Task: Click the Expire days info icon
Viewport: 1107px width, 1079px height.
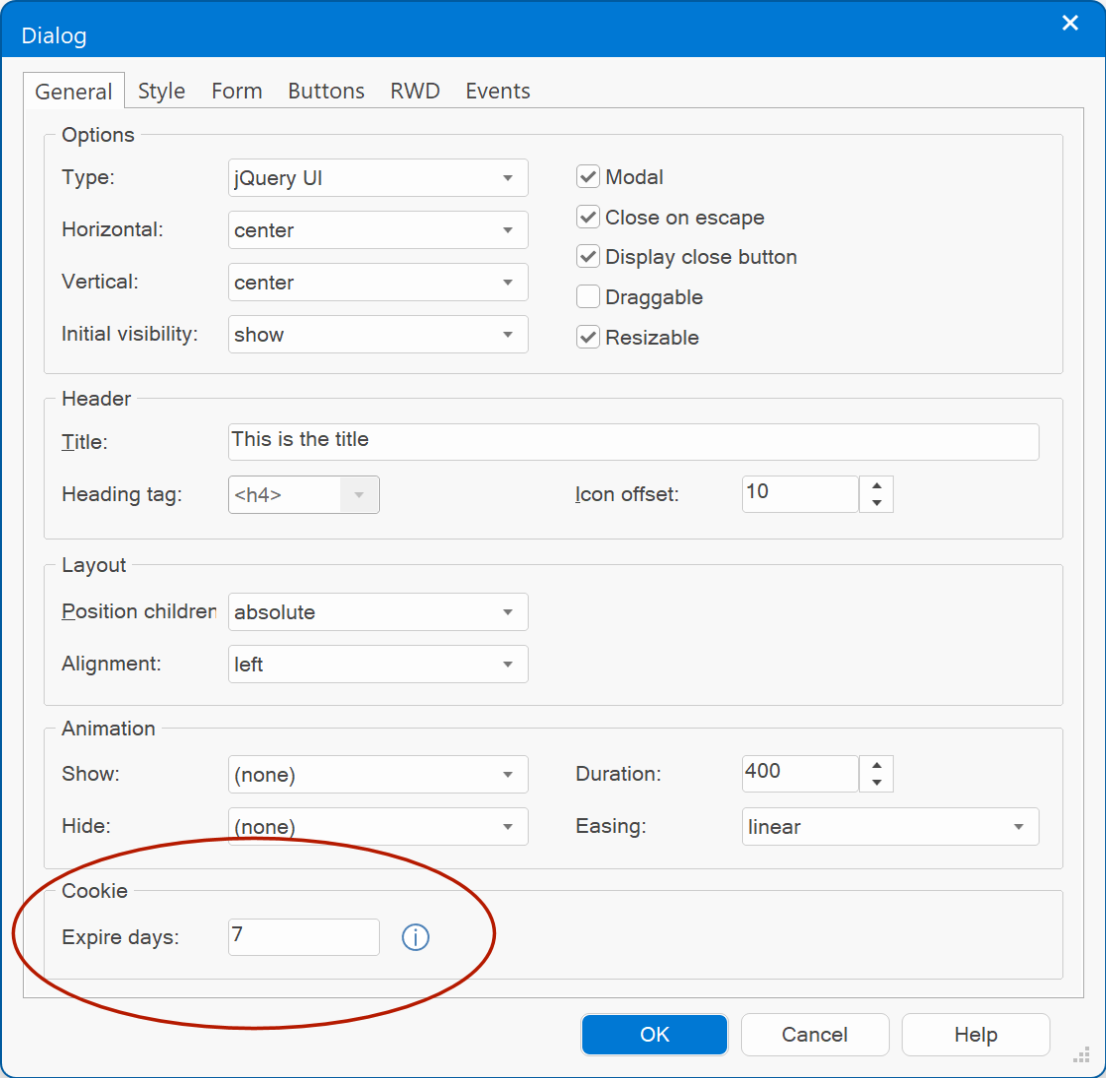Action: pyautogui.click(x=415, y=937)
